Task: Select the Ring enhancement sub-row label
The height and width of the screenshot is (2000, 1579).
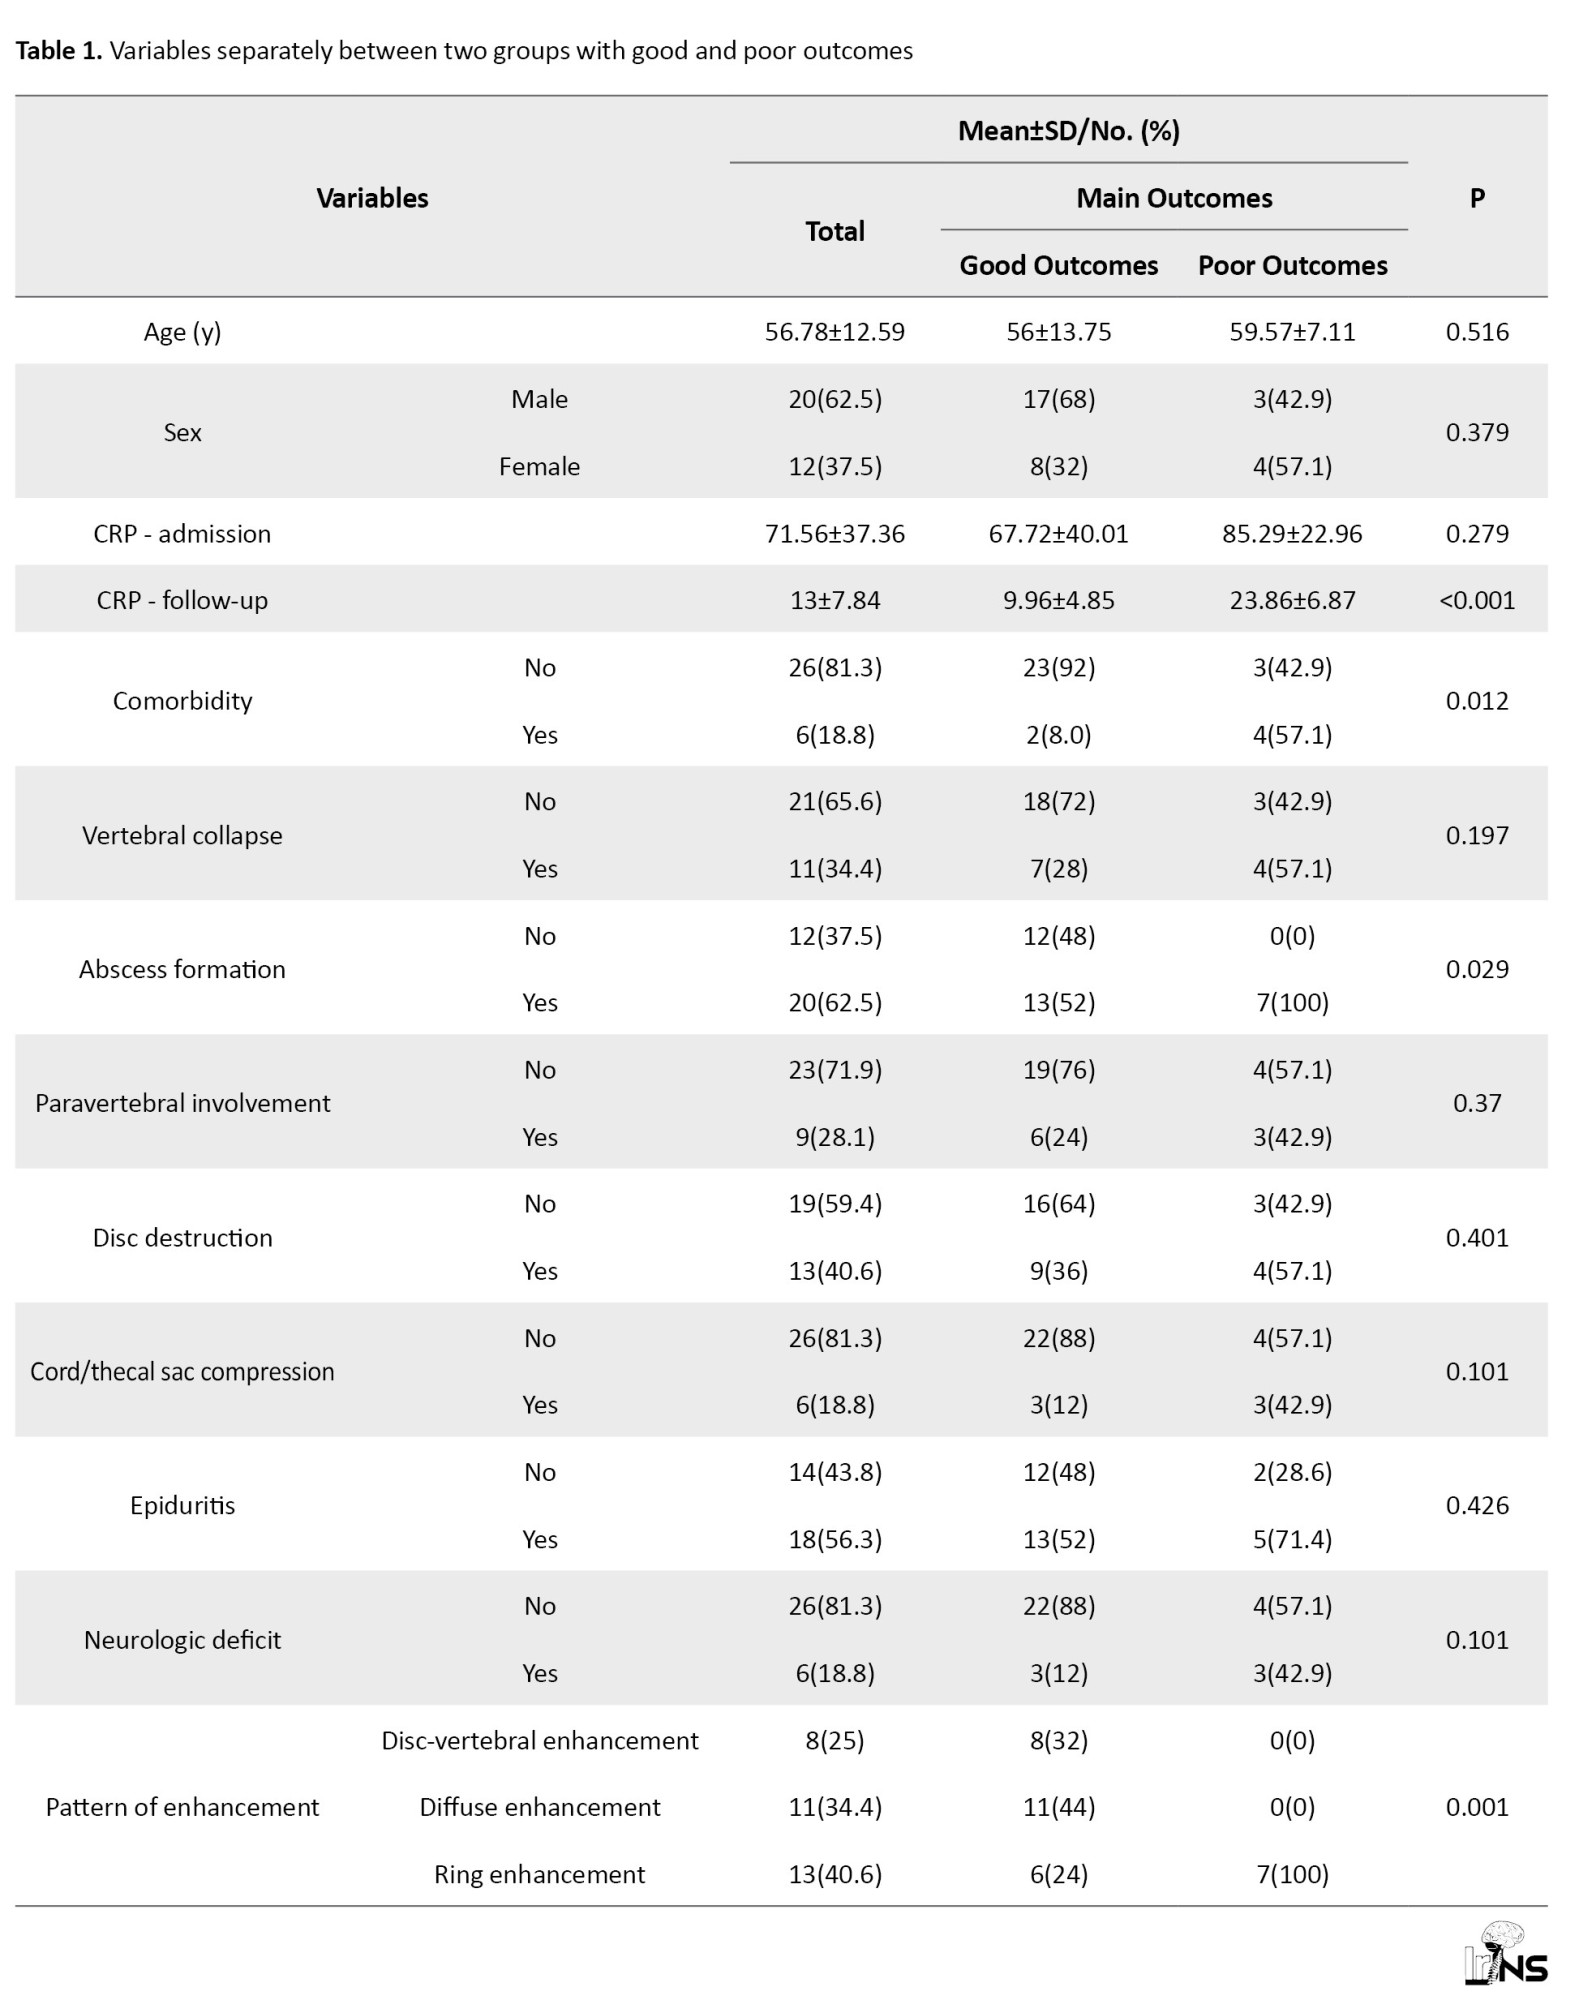Action: (x=539, y=1874)
